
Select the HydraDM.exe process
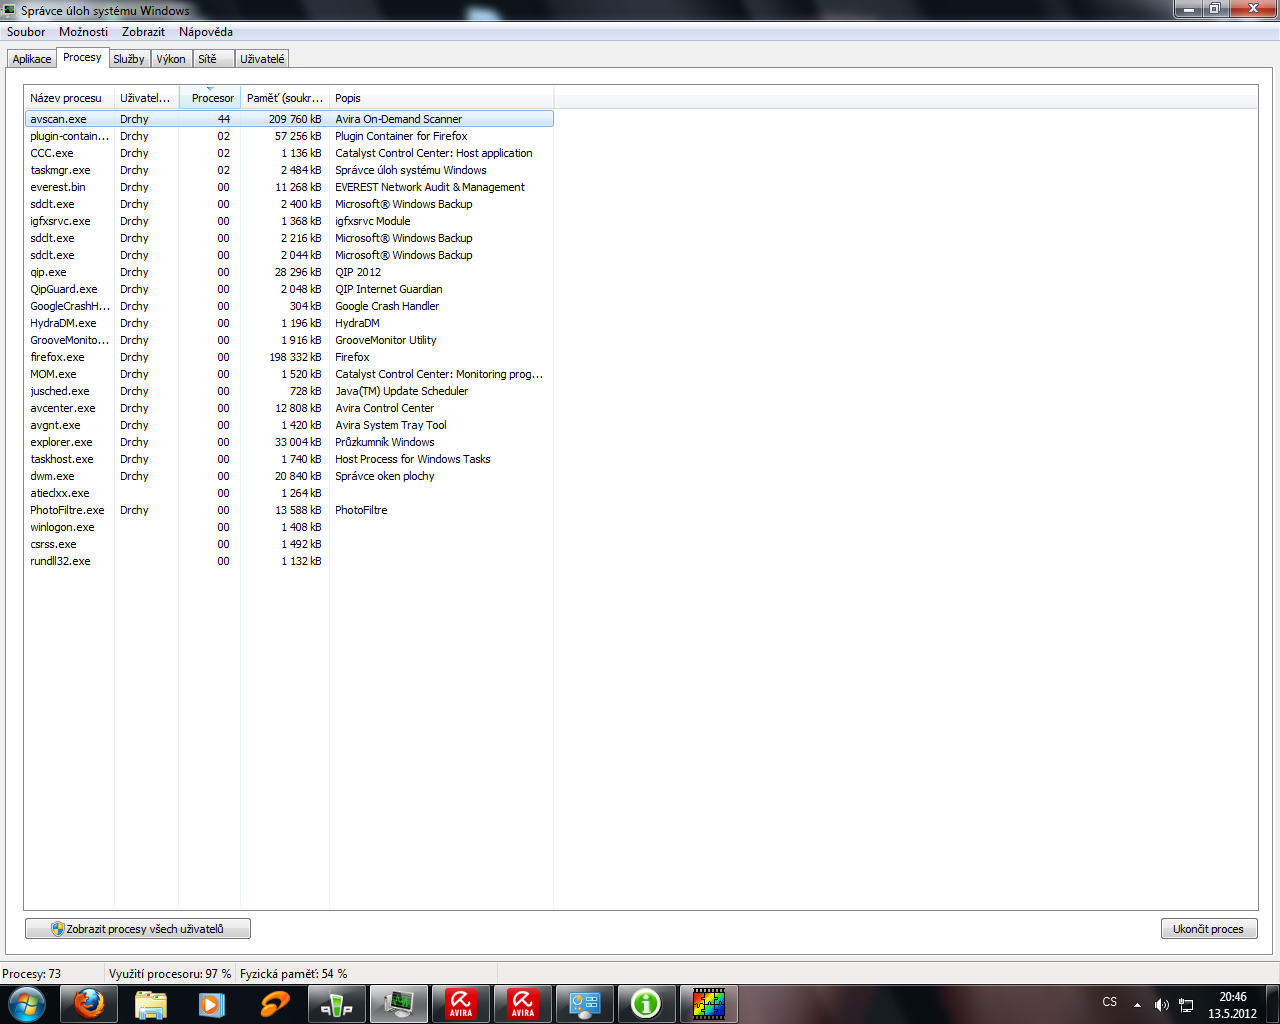coord(289,323)
